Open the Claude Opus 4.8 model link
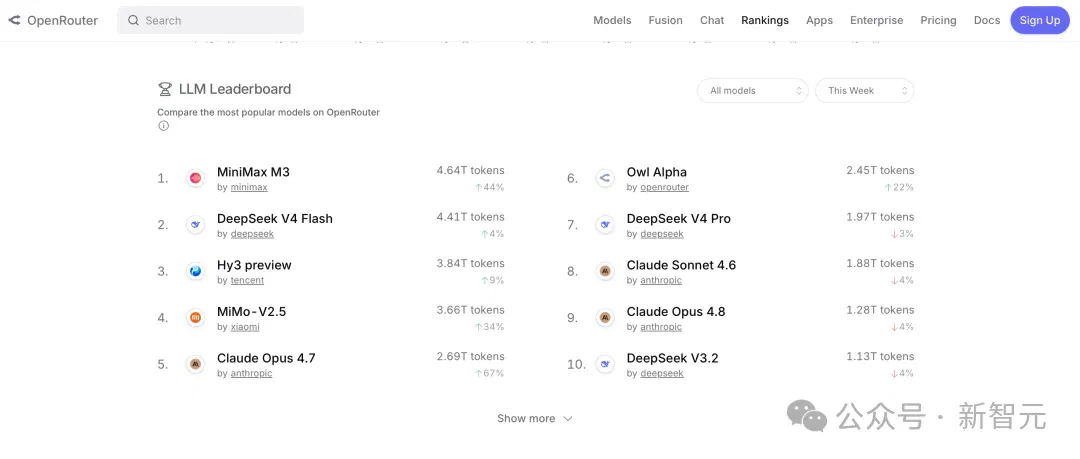Image resolution: width=1080 pixels, height=459 pixels. point(676,312)
